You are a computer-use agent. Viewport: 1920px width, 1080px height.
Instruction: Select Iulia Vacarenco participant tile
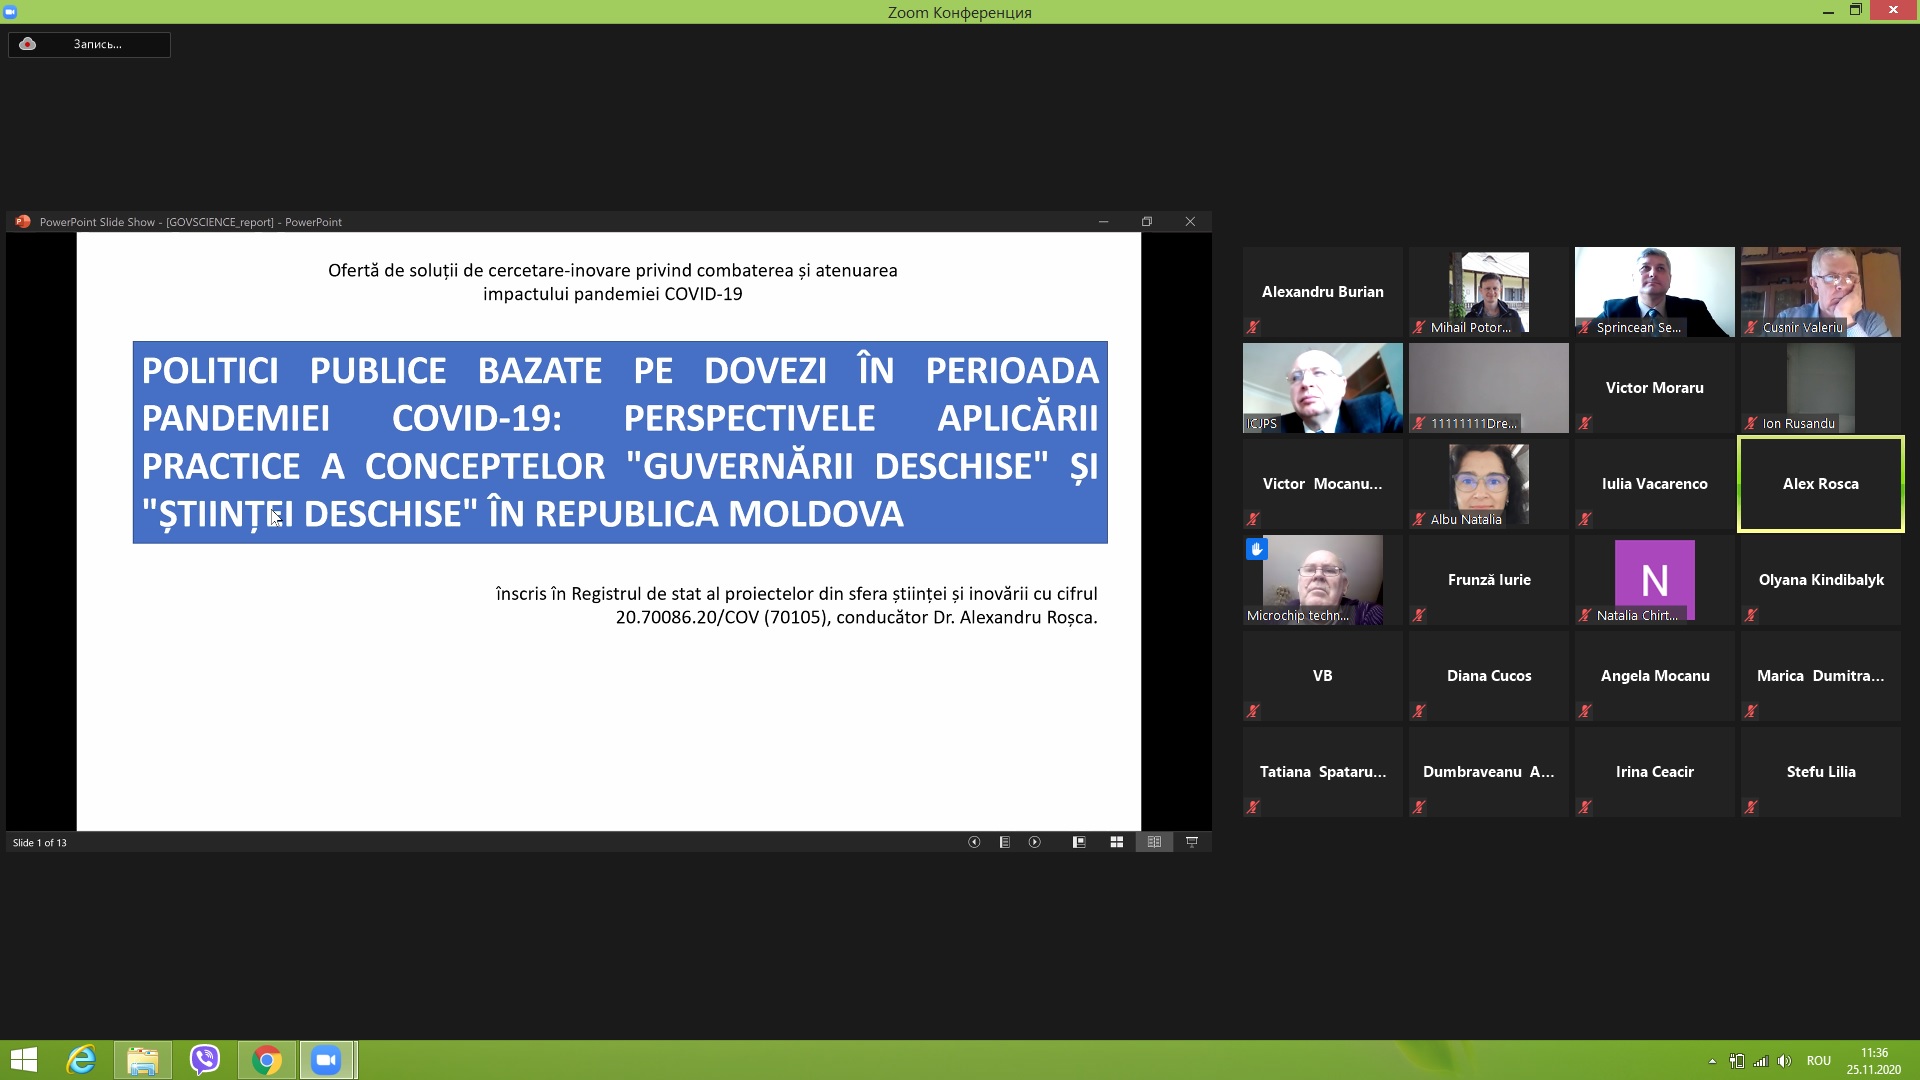tap(1654, 484)
